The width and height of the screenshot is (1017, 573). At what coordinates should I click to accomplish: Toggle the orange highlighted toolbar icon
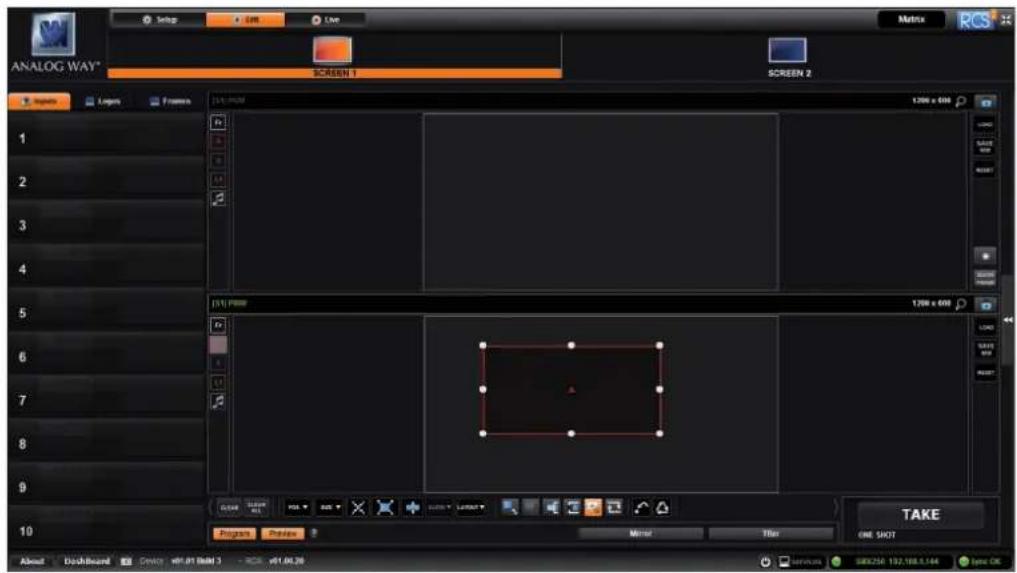593,507
